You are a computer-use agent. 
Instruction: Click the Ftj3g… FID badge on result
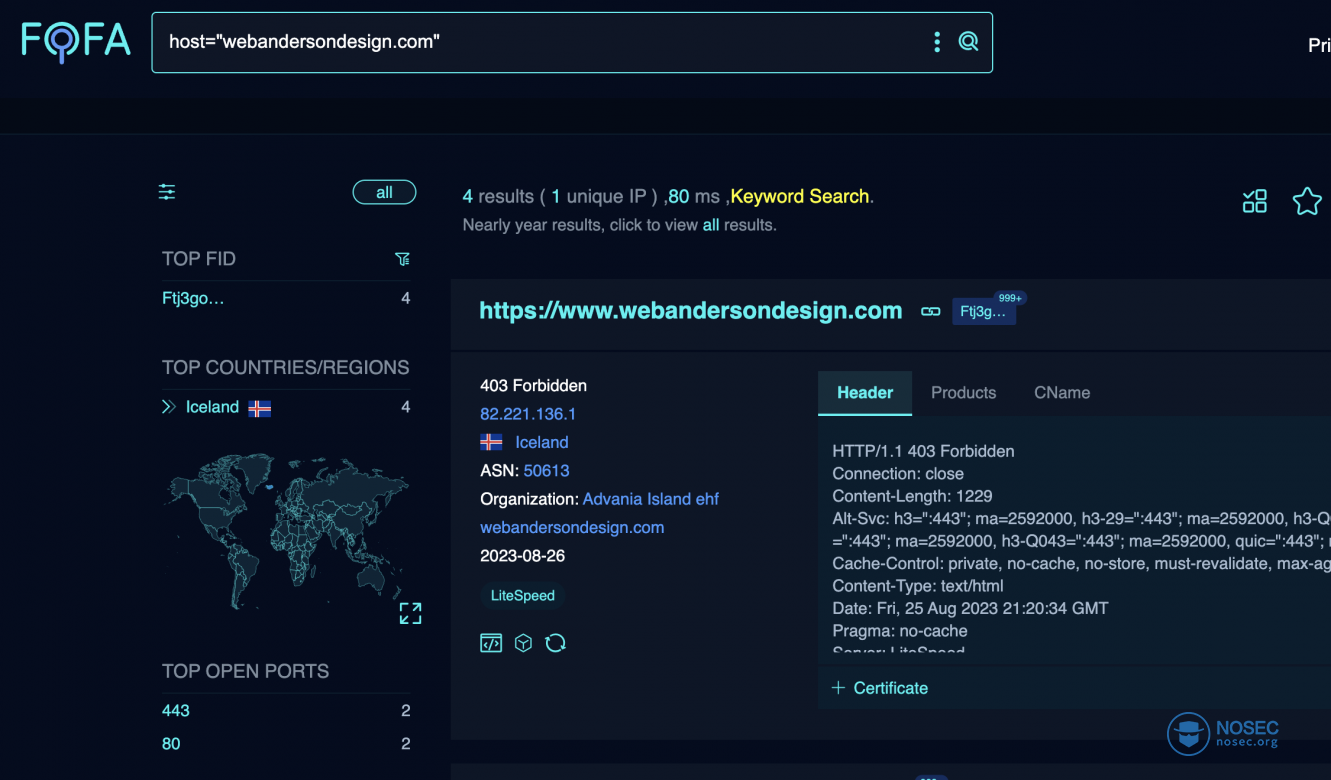984,312
